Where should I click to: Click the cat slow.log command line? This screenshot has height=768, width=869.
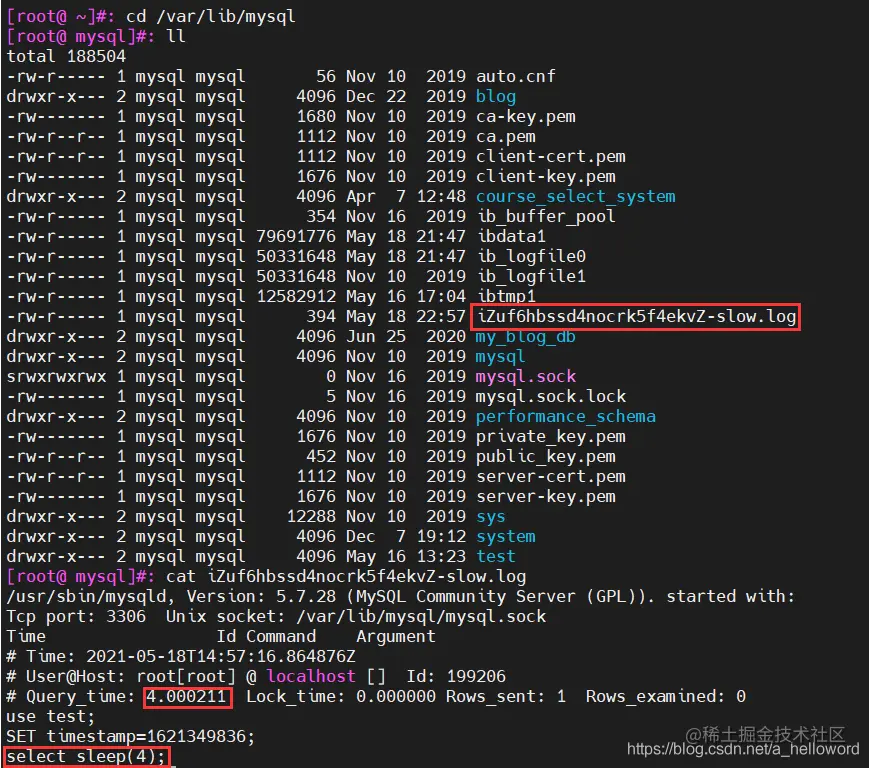tap(346, 576)
